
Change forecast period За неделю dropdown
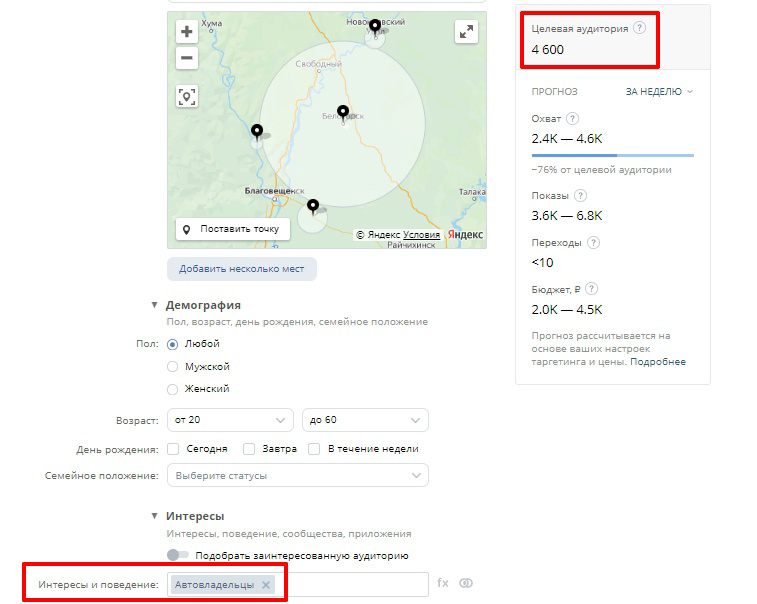[x=659, y=92]
